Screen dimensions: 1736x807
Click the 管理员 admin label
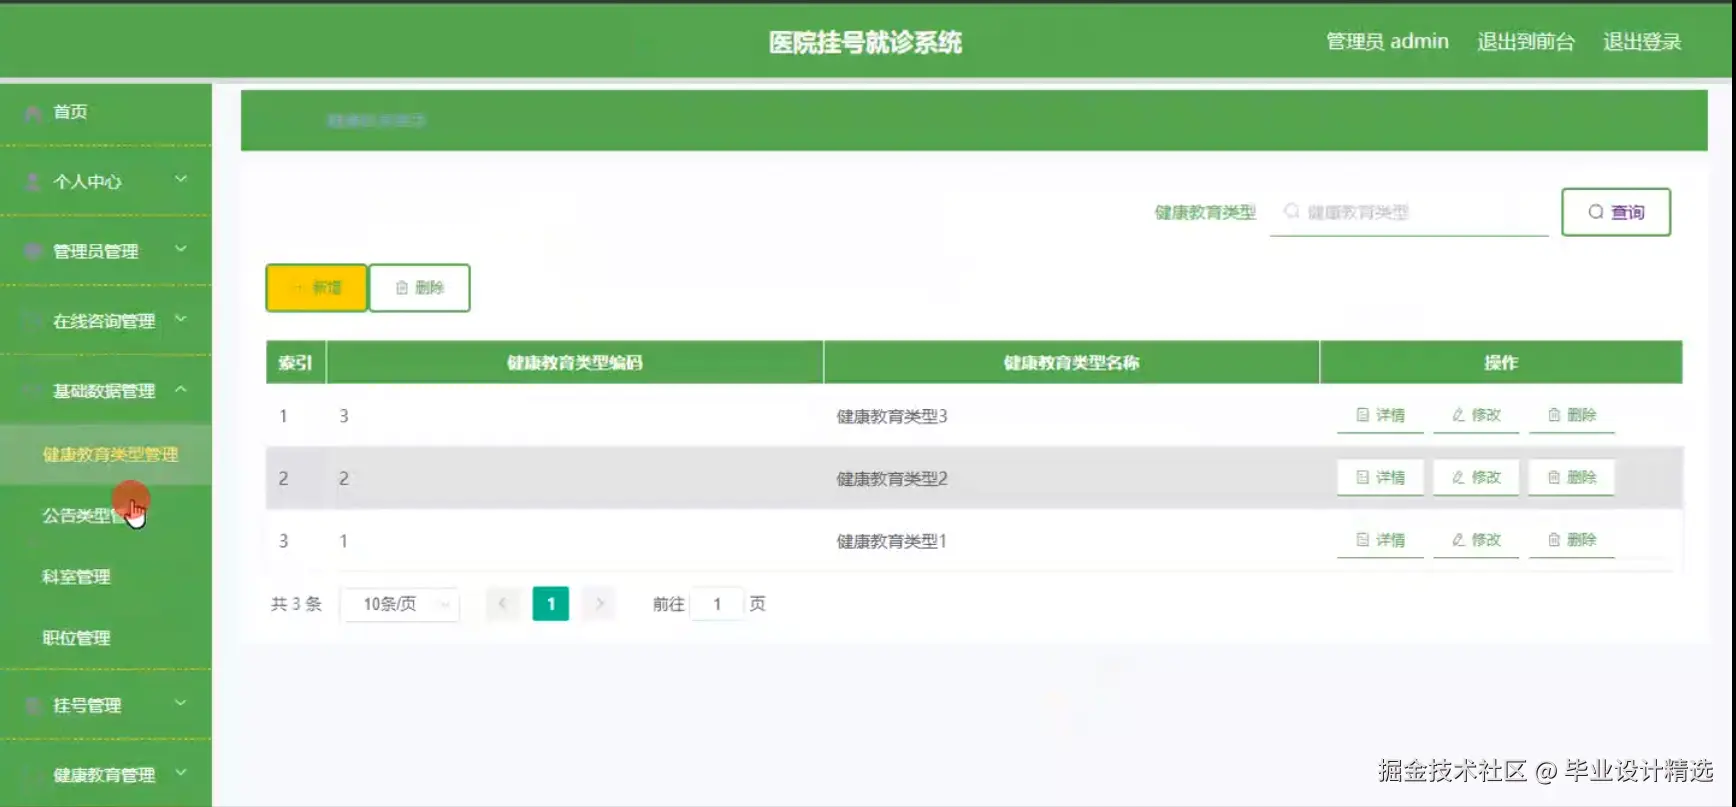tap(1387, 42)
